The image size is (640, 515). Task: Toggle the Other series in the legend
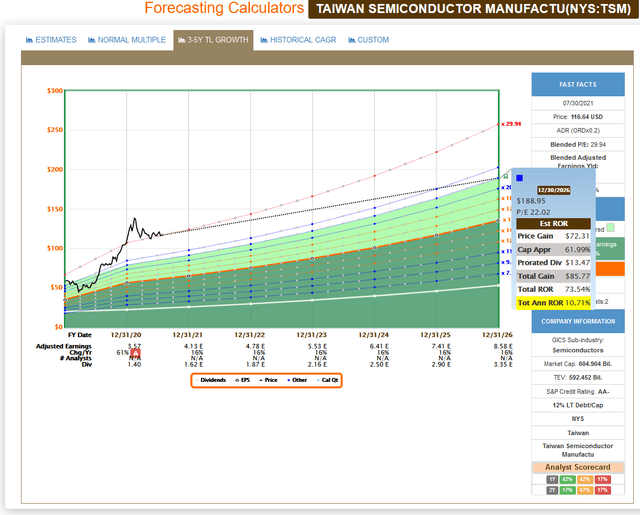[x=297, y=380]
